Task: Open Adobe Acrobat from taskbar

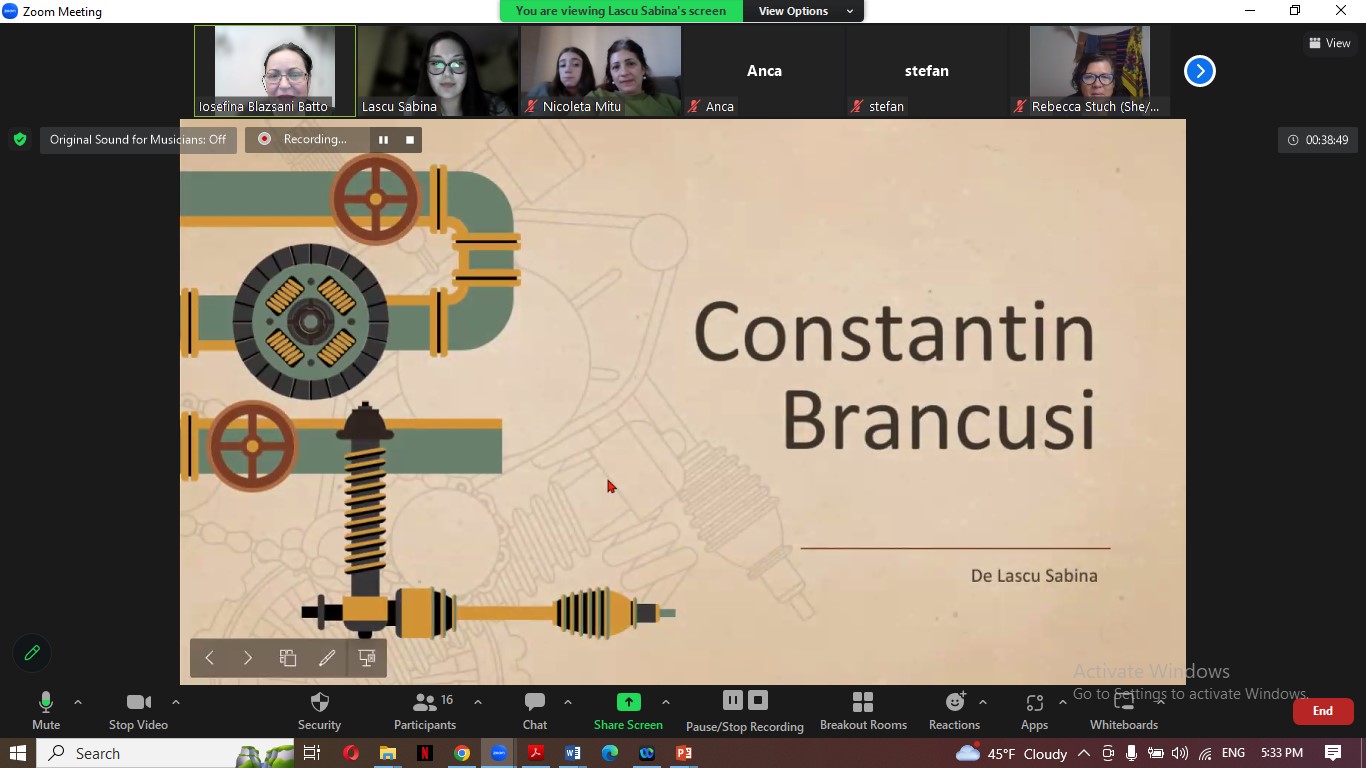Action: pyautogui.click(x=536, y=753)
